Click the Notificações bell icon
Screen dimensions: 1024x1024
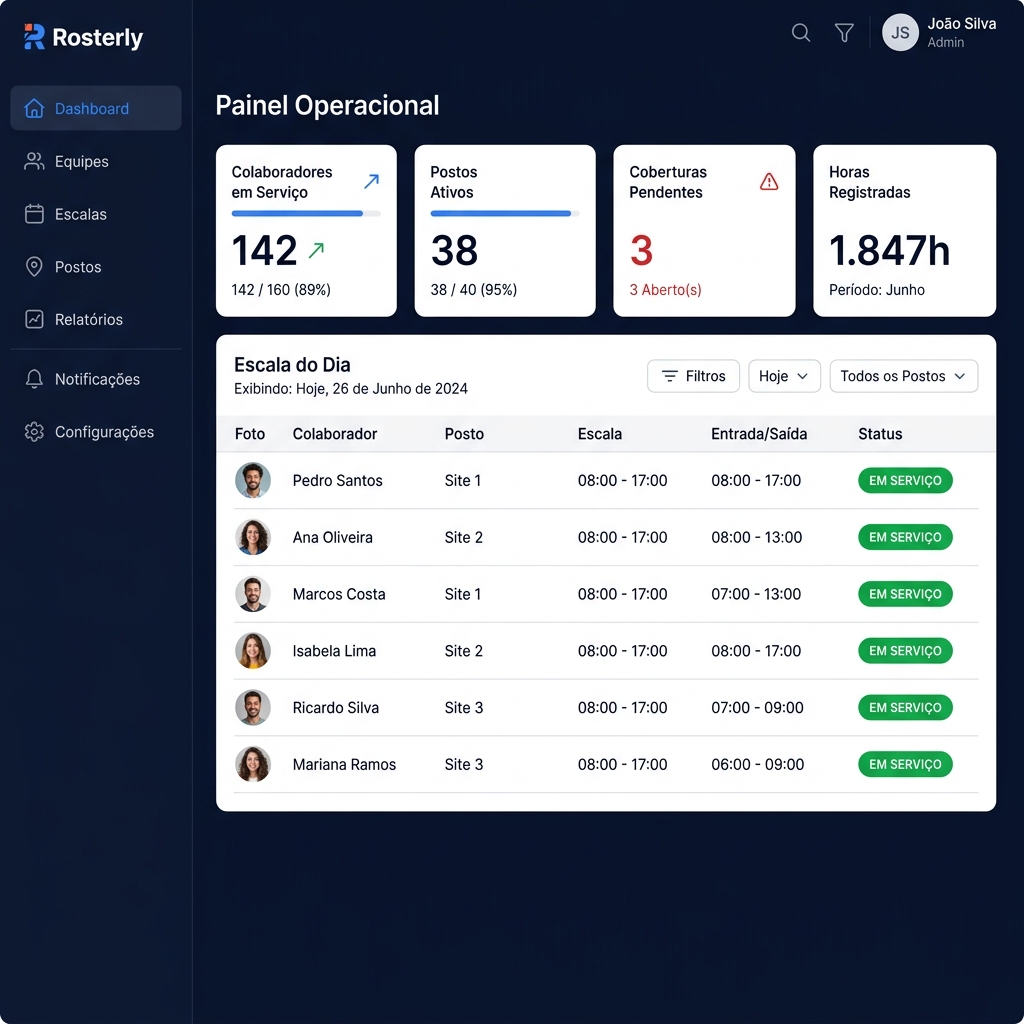34,379
